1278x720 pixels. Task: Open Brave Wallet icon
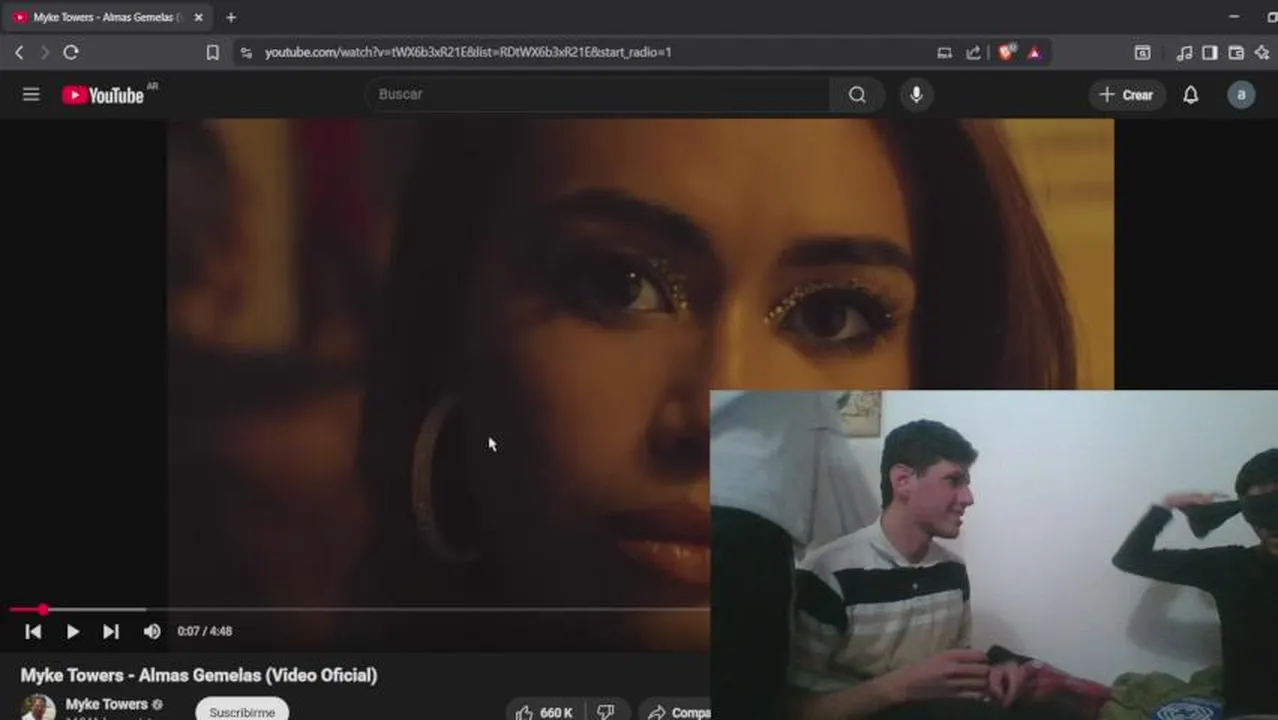[x=1236, y=52]
